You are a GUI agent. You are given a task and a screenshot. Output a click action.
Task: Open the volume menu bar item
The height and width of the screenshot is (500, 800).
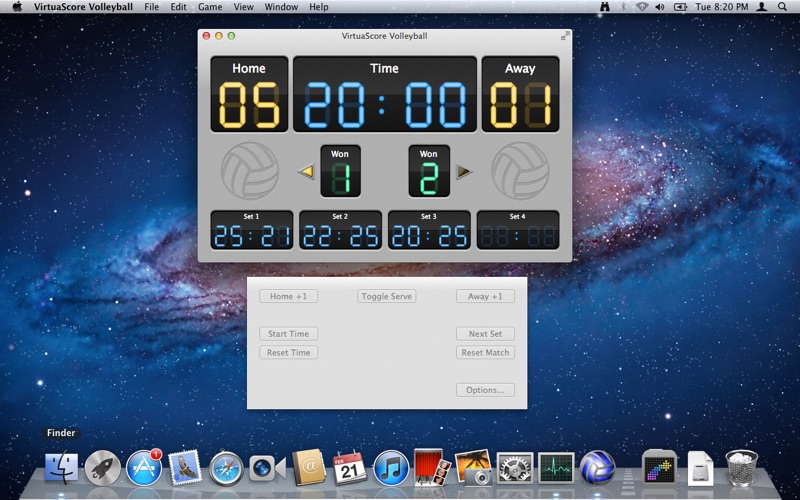(660, 7)
